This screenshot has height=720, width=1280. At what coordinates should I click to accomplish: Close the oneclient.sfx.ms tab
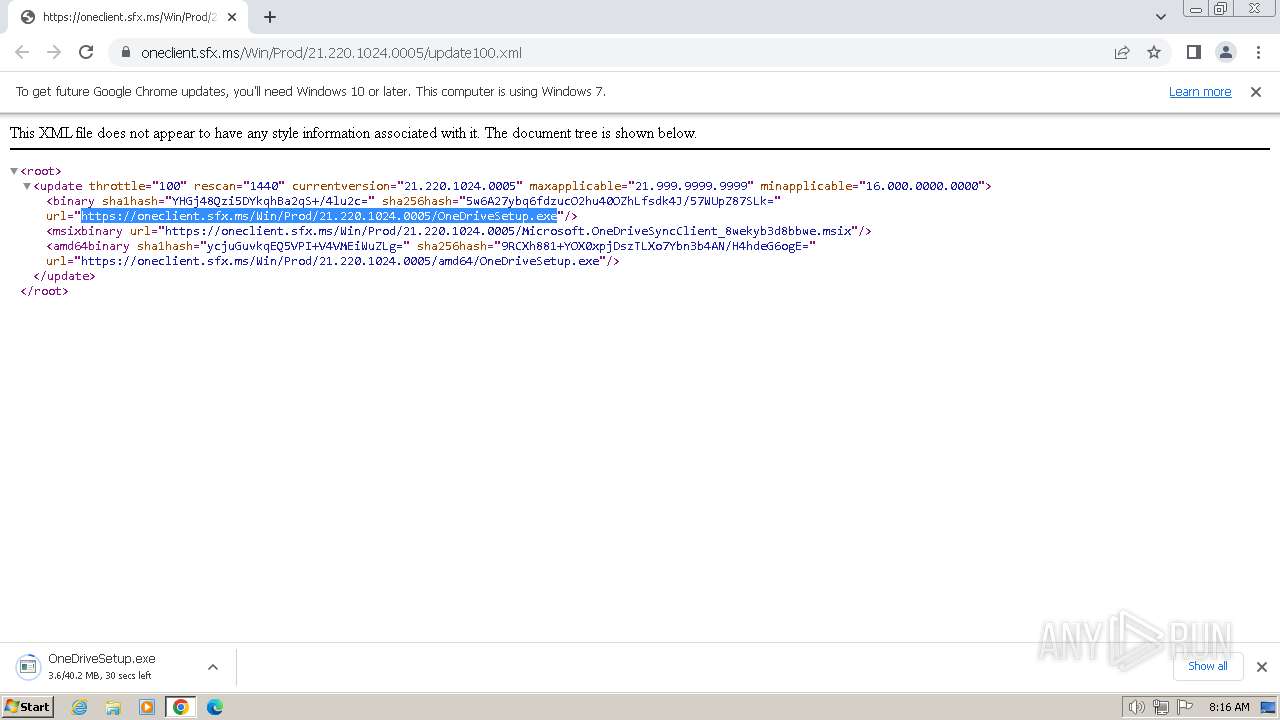click(x=232, y=17)
